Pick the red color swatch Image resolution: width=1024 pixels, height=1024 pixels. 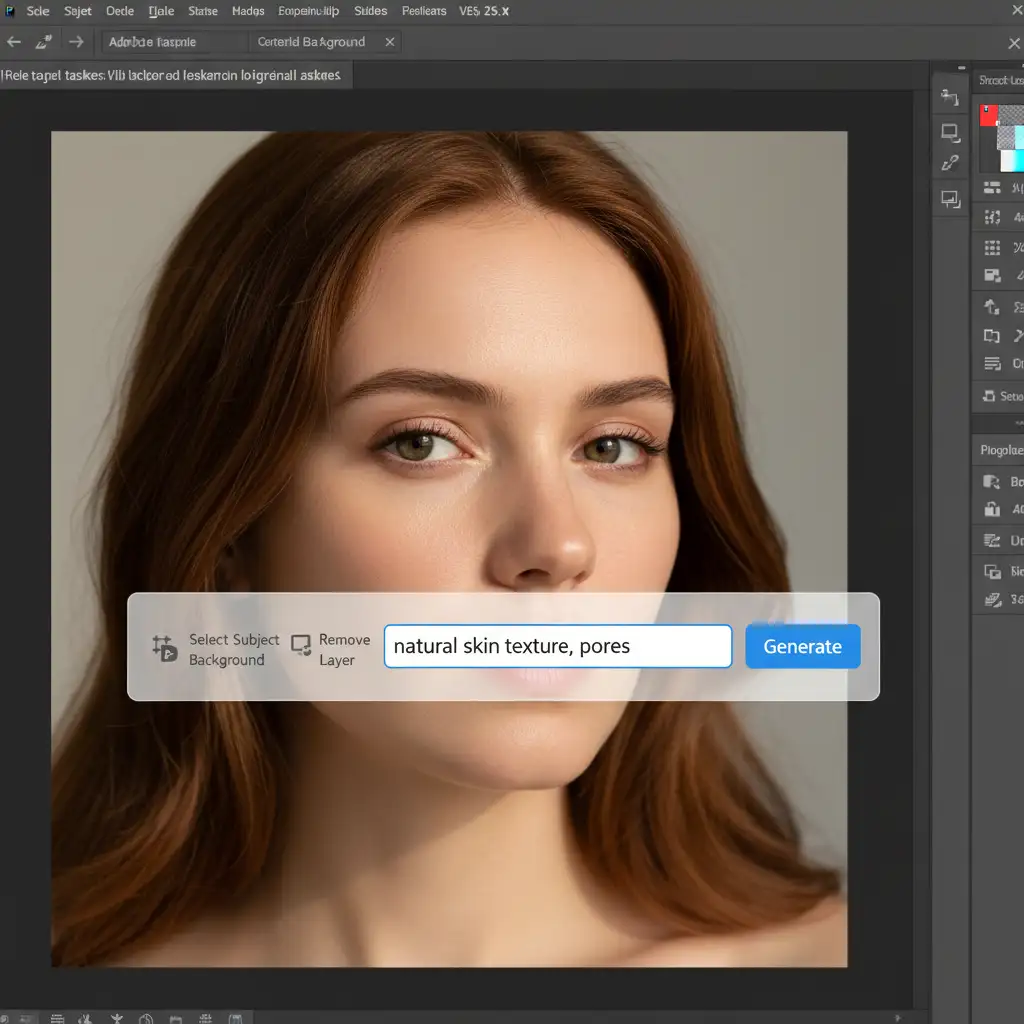[x=988, y=115]
